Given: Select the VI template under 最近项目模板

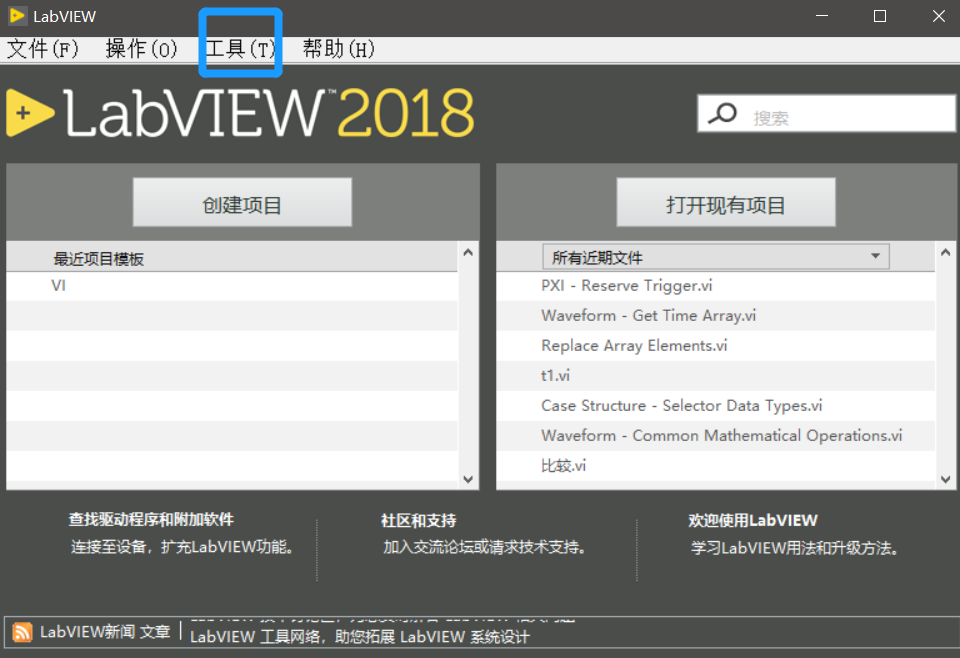Looking at the screenshot, I should (x=58, y=285).
